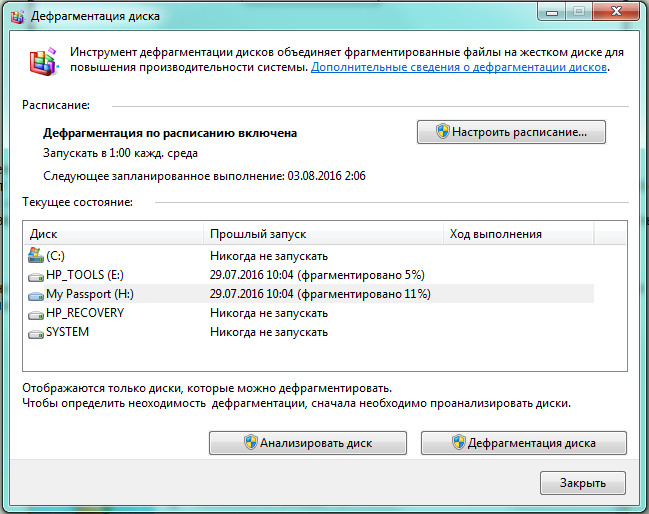Viewport: 649px width, 514px height.
Task: Minimize the Дефрагментация диска window
Action: (x=552, y=12)
